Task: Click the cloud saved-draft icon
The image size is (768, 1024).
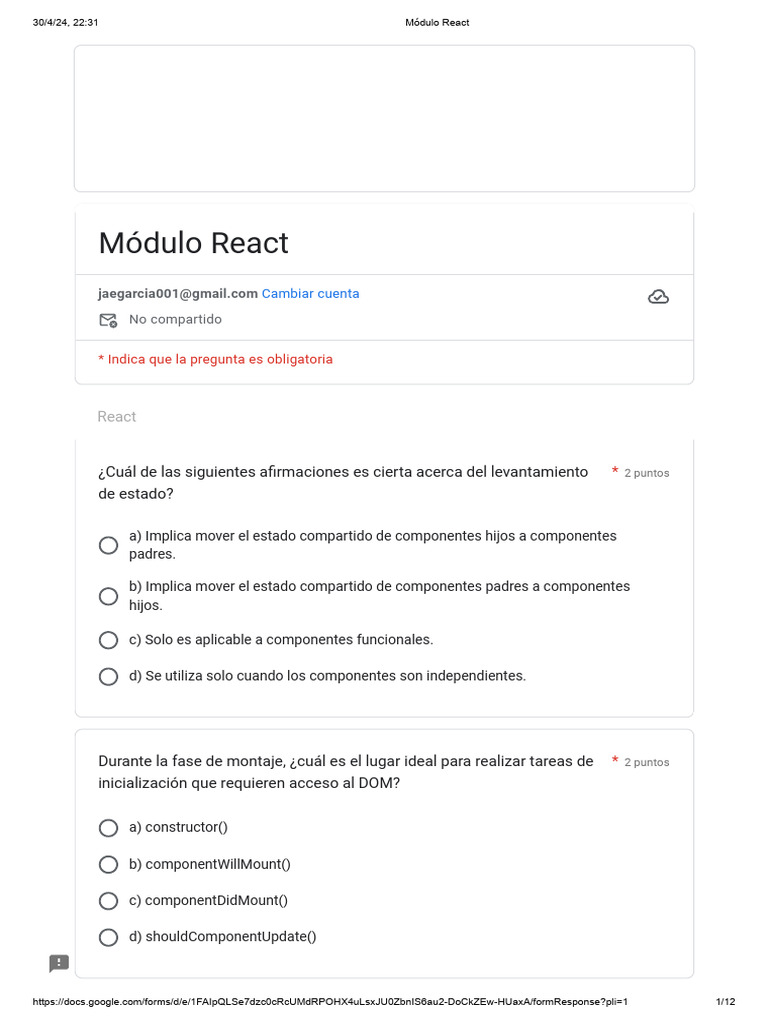Action: [x=658, y=297]
